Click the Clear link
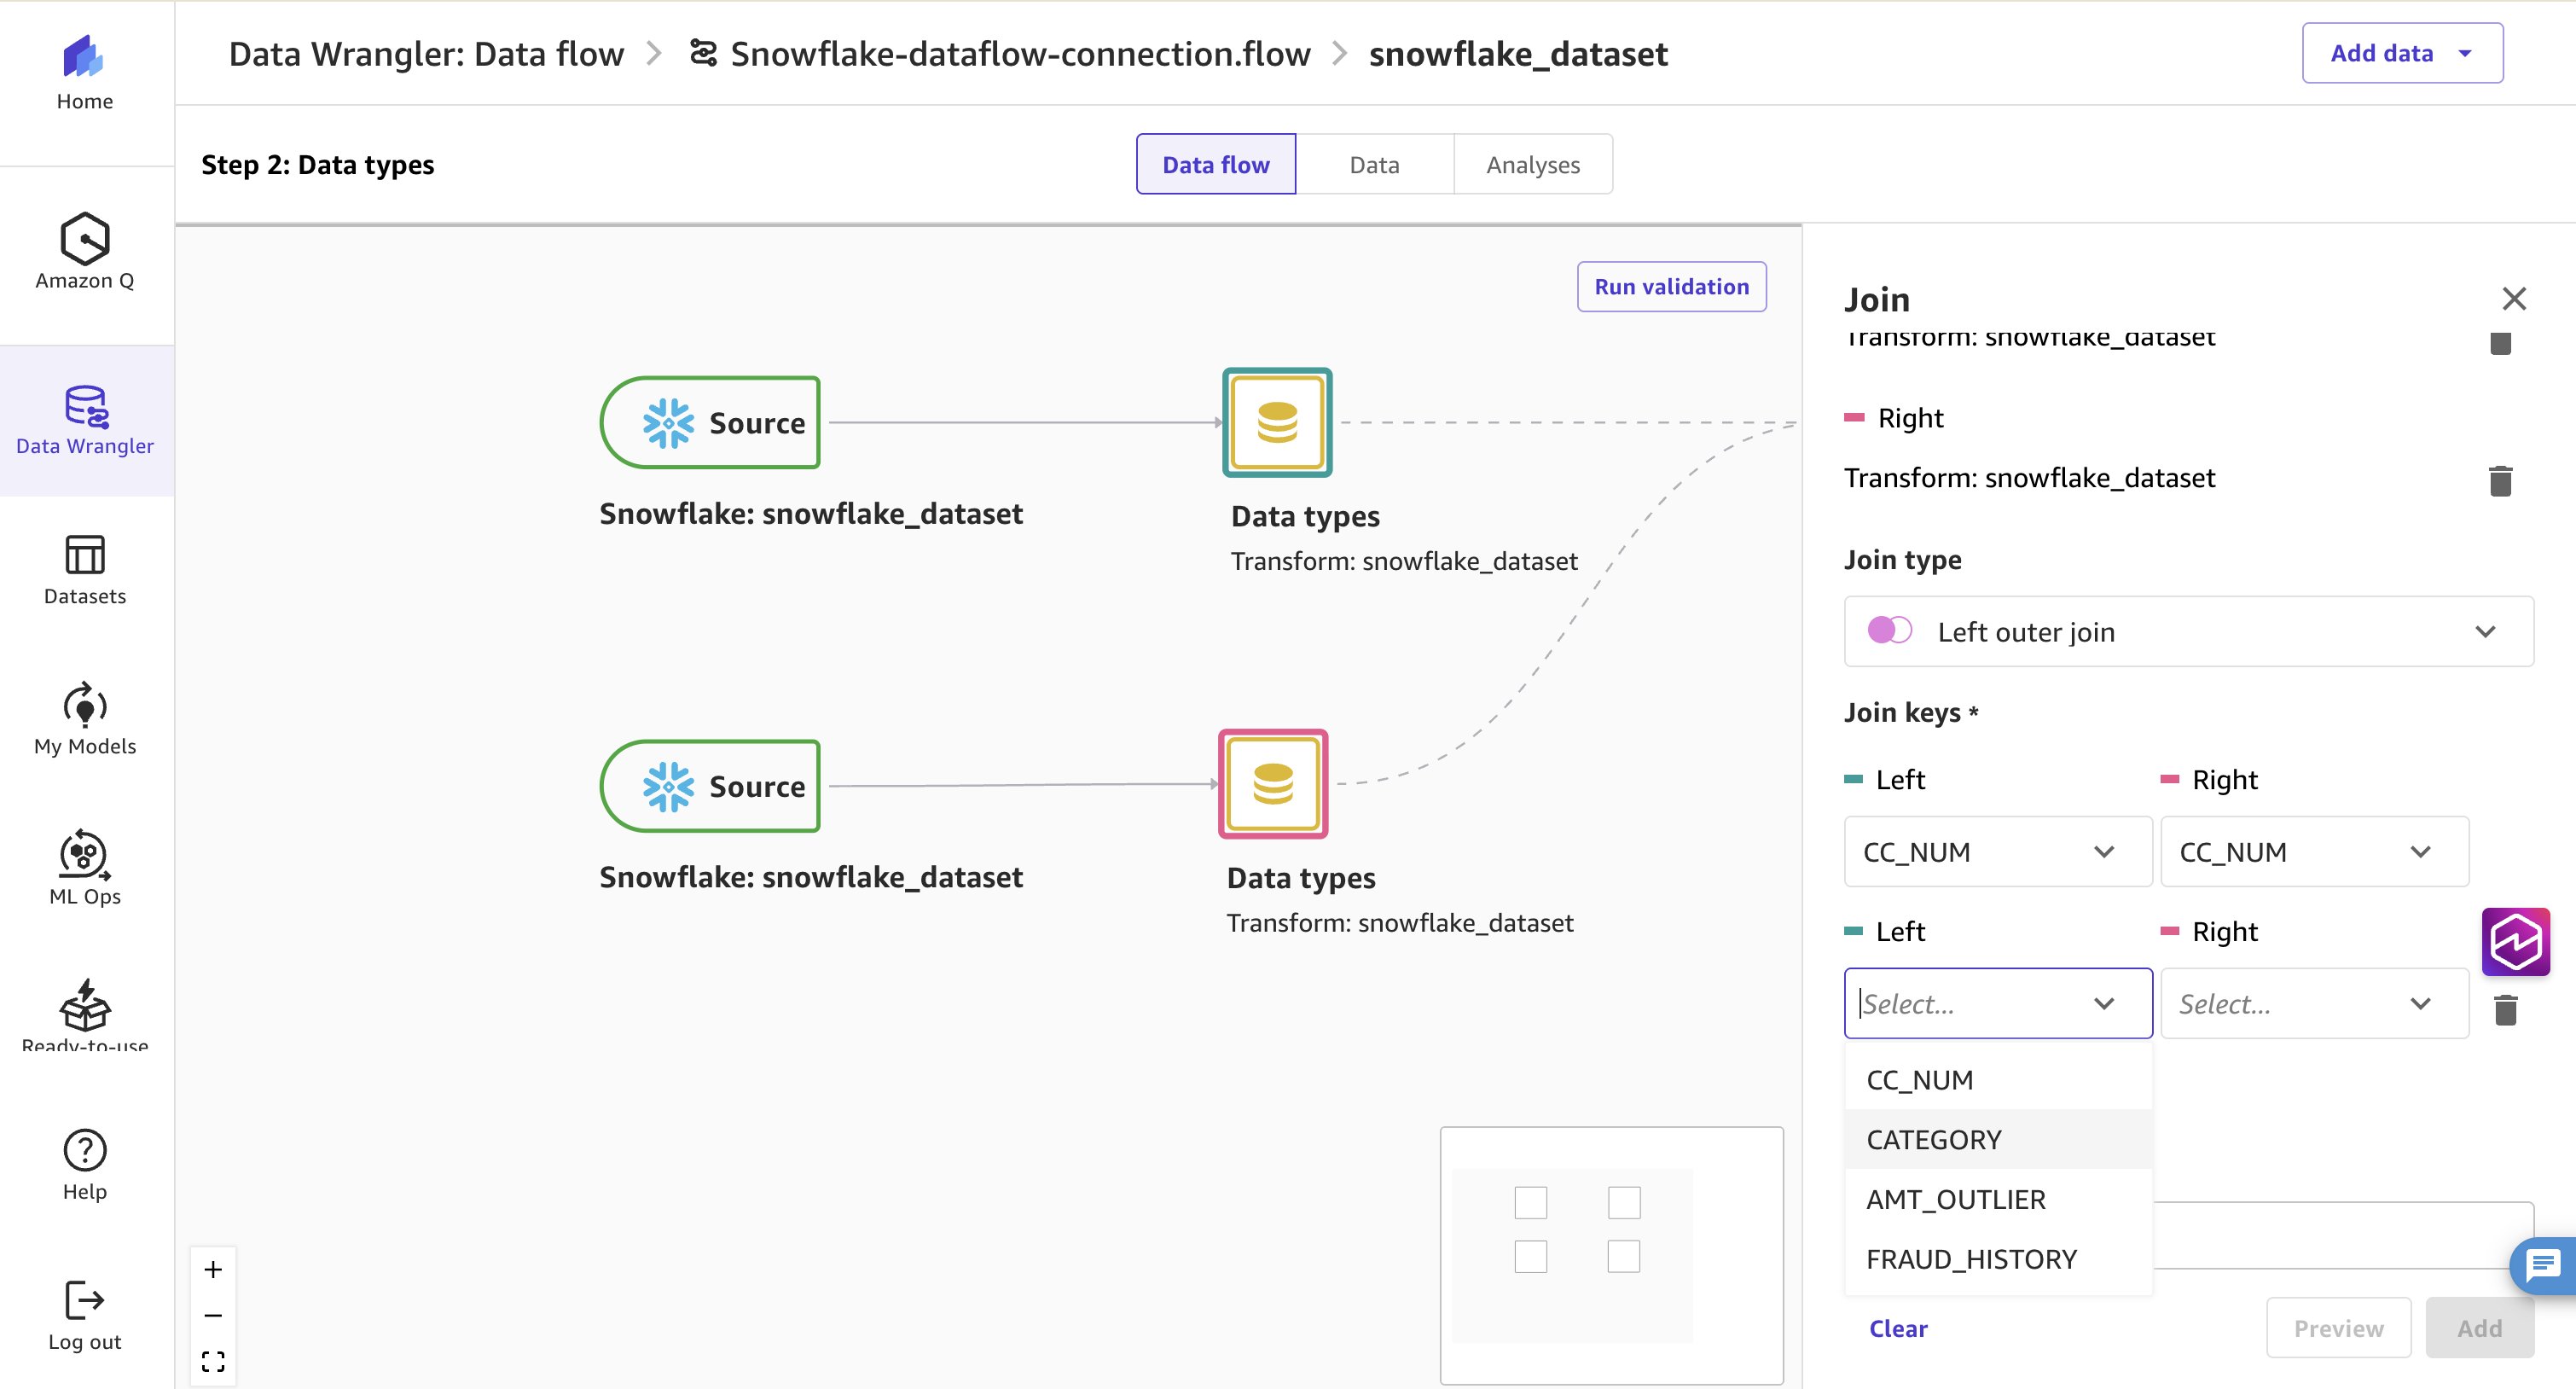This screenshot has height=1389, width=2576. [x=1897, y=1328]
